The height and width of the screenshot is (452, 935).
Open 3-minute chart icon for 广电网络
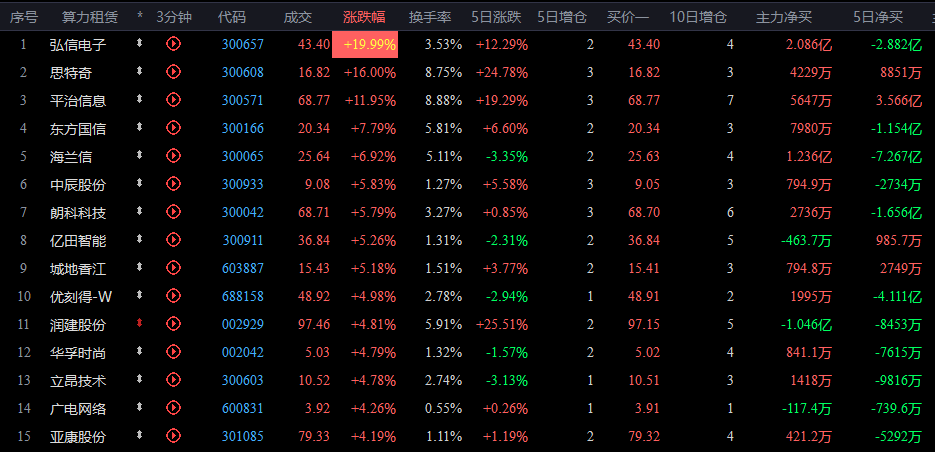(x=173, y=408)
